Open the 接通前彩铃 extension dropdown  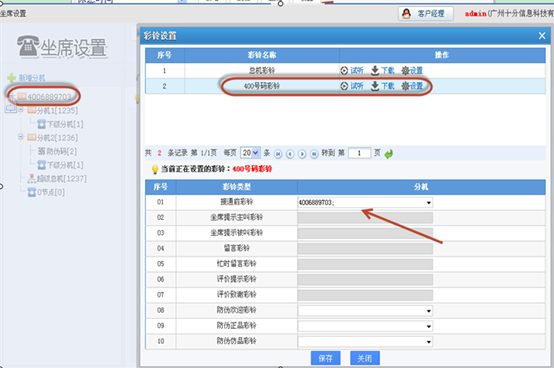point(365,202)
